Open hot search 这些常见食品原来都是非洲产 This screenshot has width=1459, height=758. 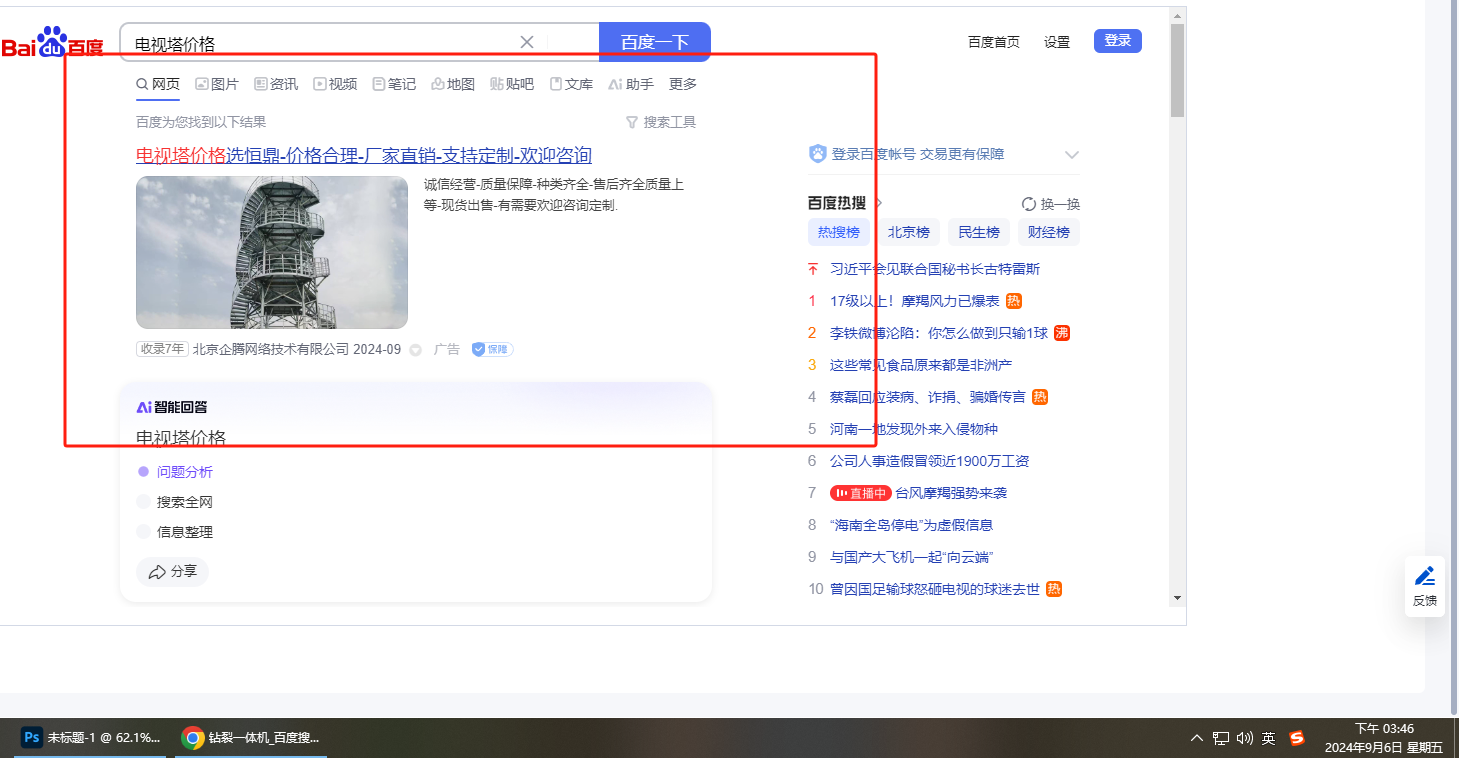tap(921, 365)
